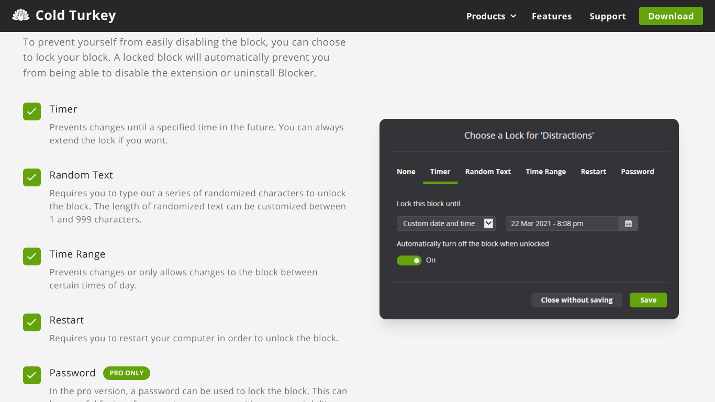The width and height of the screenshot is (715, 402).
Task: Select the Time Range lock tab
Action: tap(545, 172)
